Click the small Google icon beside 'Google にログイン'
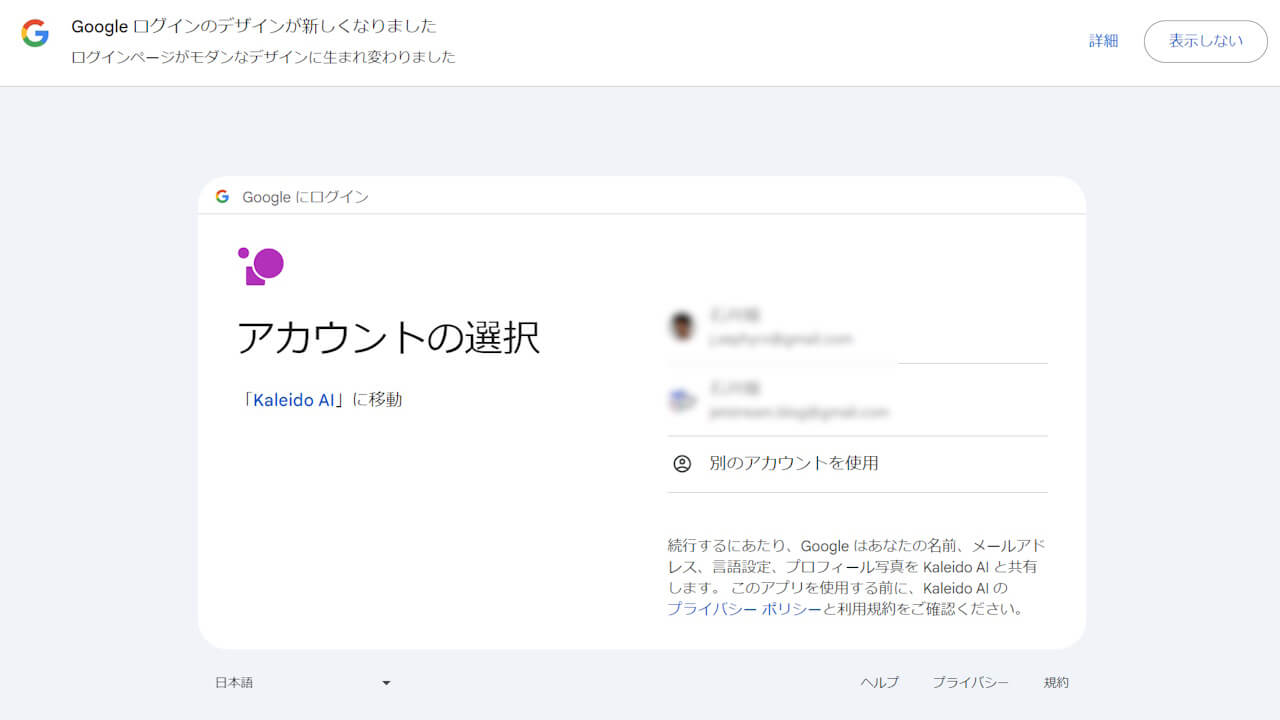Viewport: 1280px width, 720px height. coord(222,197)
